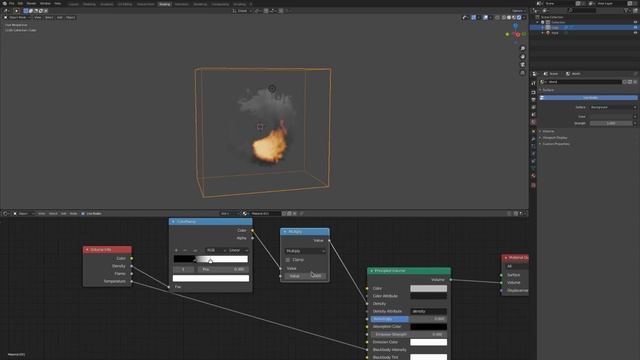
Task: Select material preview shading icon
Action: coord(514,18)
